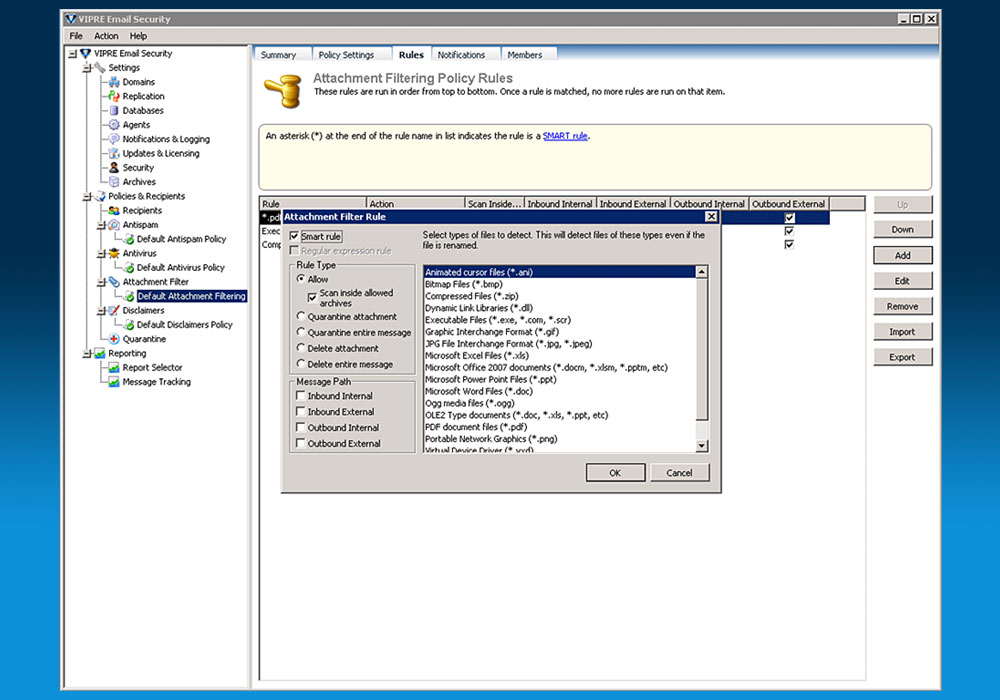This screenshot has height=700, width=1000.
Task: Collapse the Antispam tree node
Action: pos(101,226)
